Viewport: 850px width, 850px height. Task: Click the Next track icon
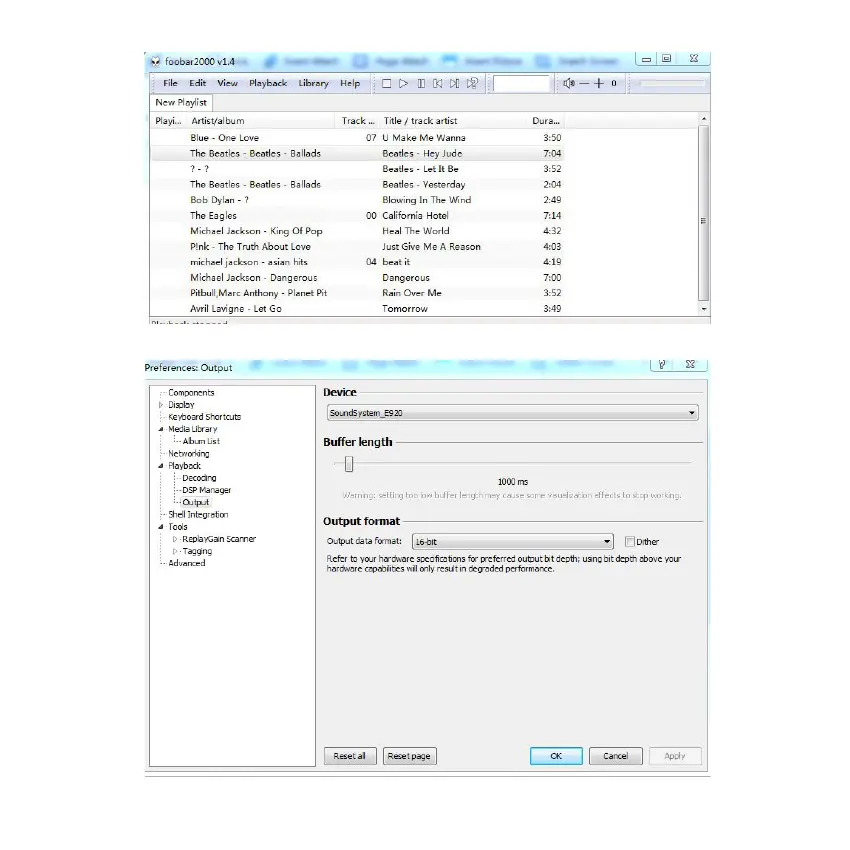click(454, 83)
